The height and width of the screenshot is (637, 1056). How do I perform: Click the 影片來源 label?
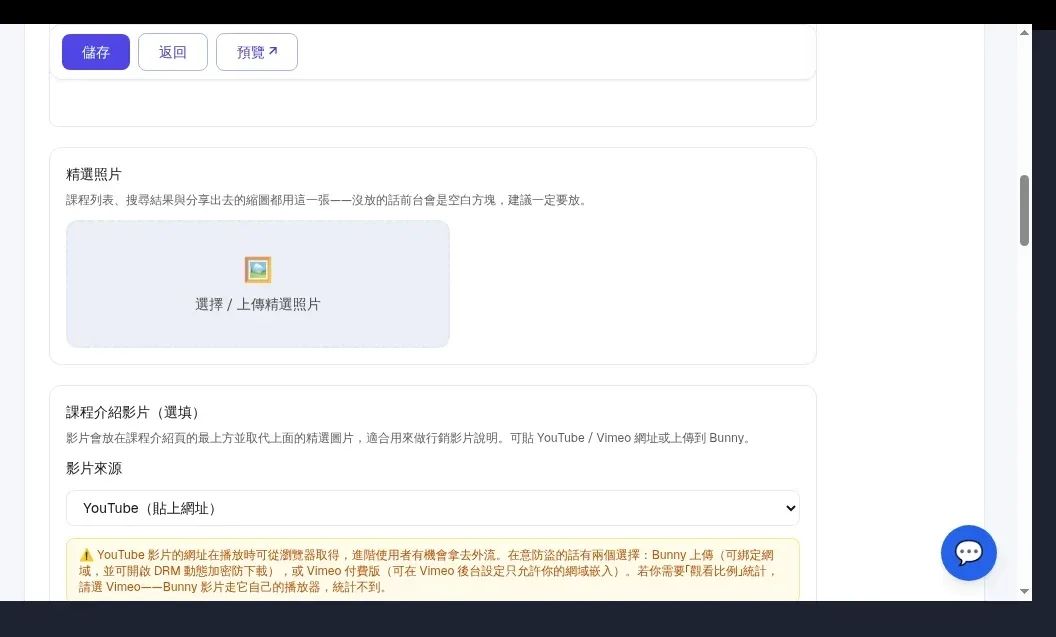[94, 469]
